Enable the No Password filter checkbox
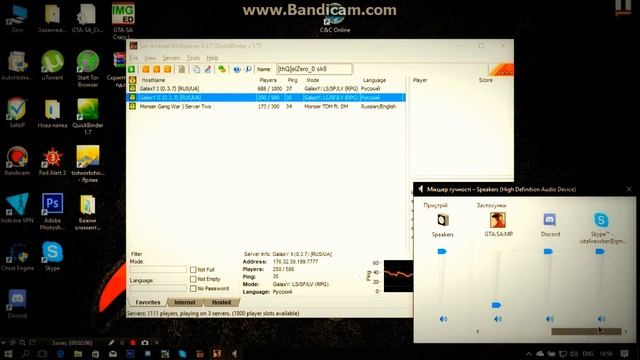 [193, 289]
